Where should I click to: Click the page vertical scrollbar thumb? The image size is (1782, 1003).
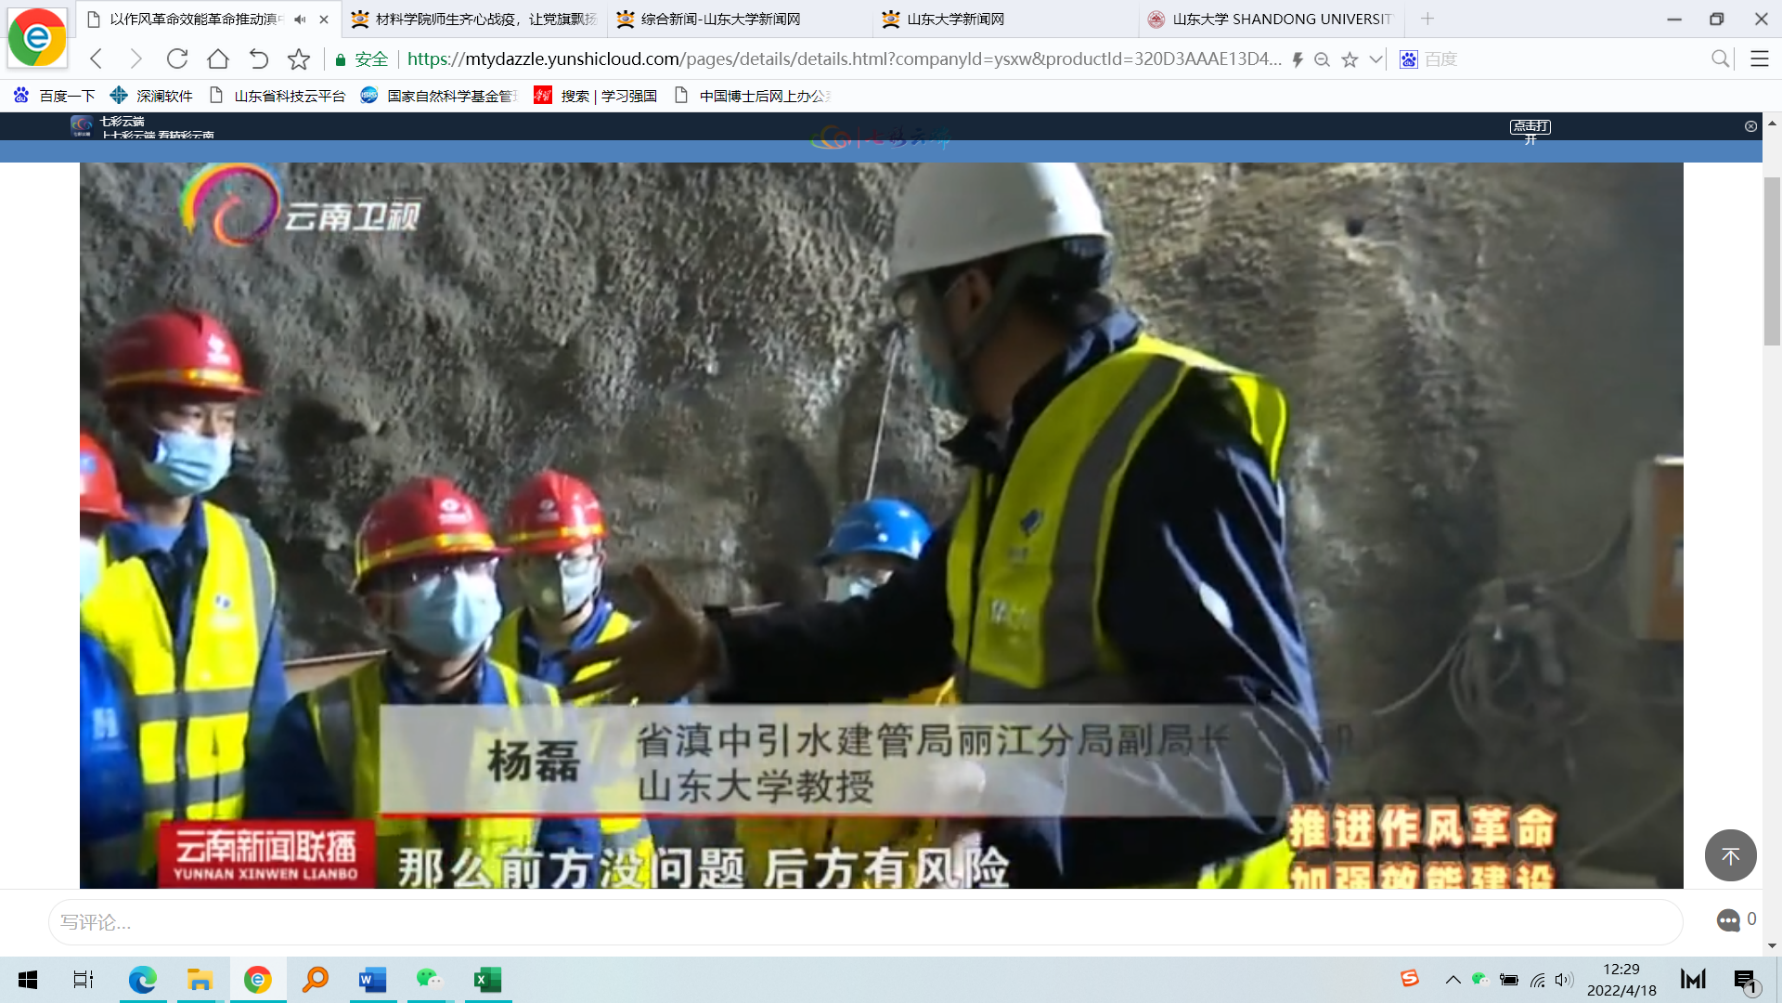click(x=1772, y=260)
